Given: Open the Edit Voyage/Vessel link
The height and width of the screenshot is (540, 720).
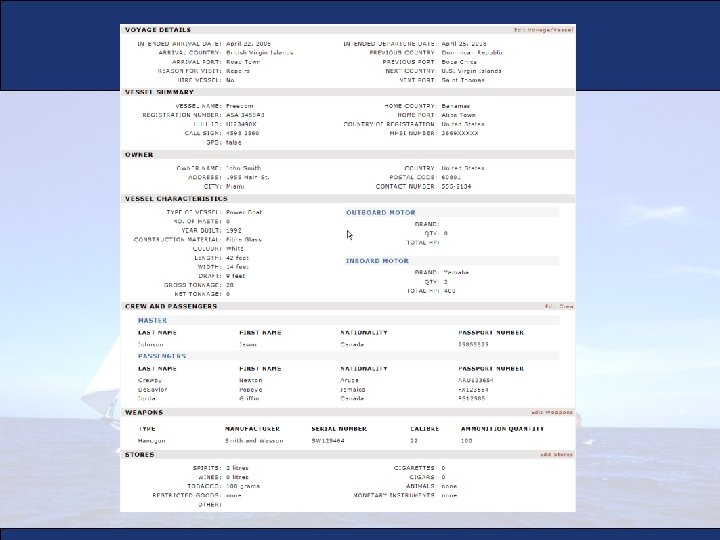Looking at the screenshot, I should [543, 30].
